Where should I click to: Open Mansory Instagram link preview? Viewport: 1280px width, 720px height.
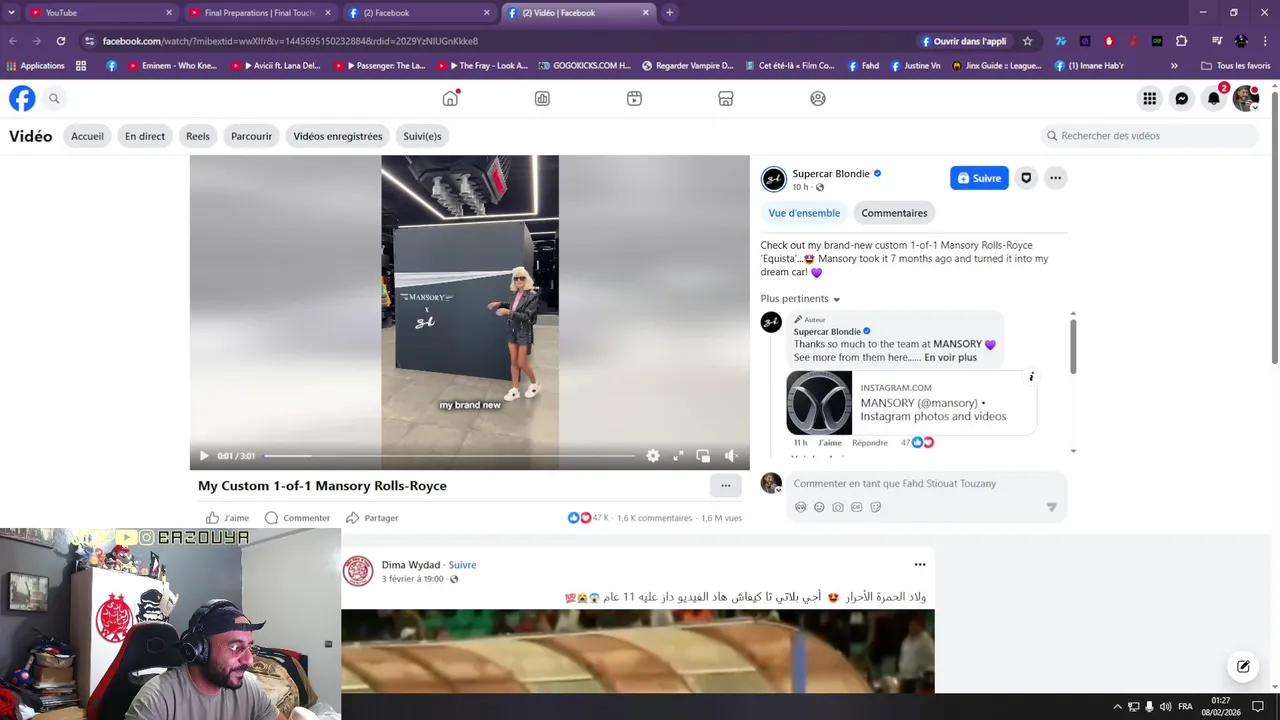[911, 403]
